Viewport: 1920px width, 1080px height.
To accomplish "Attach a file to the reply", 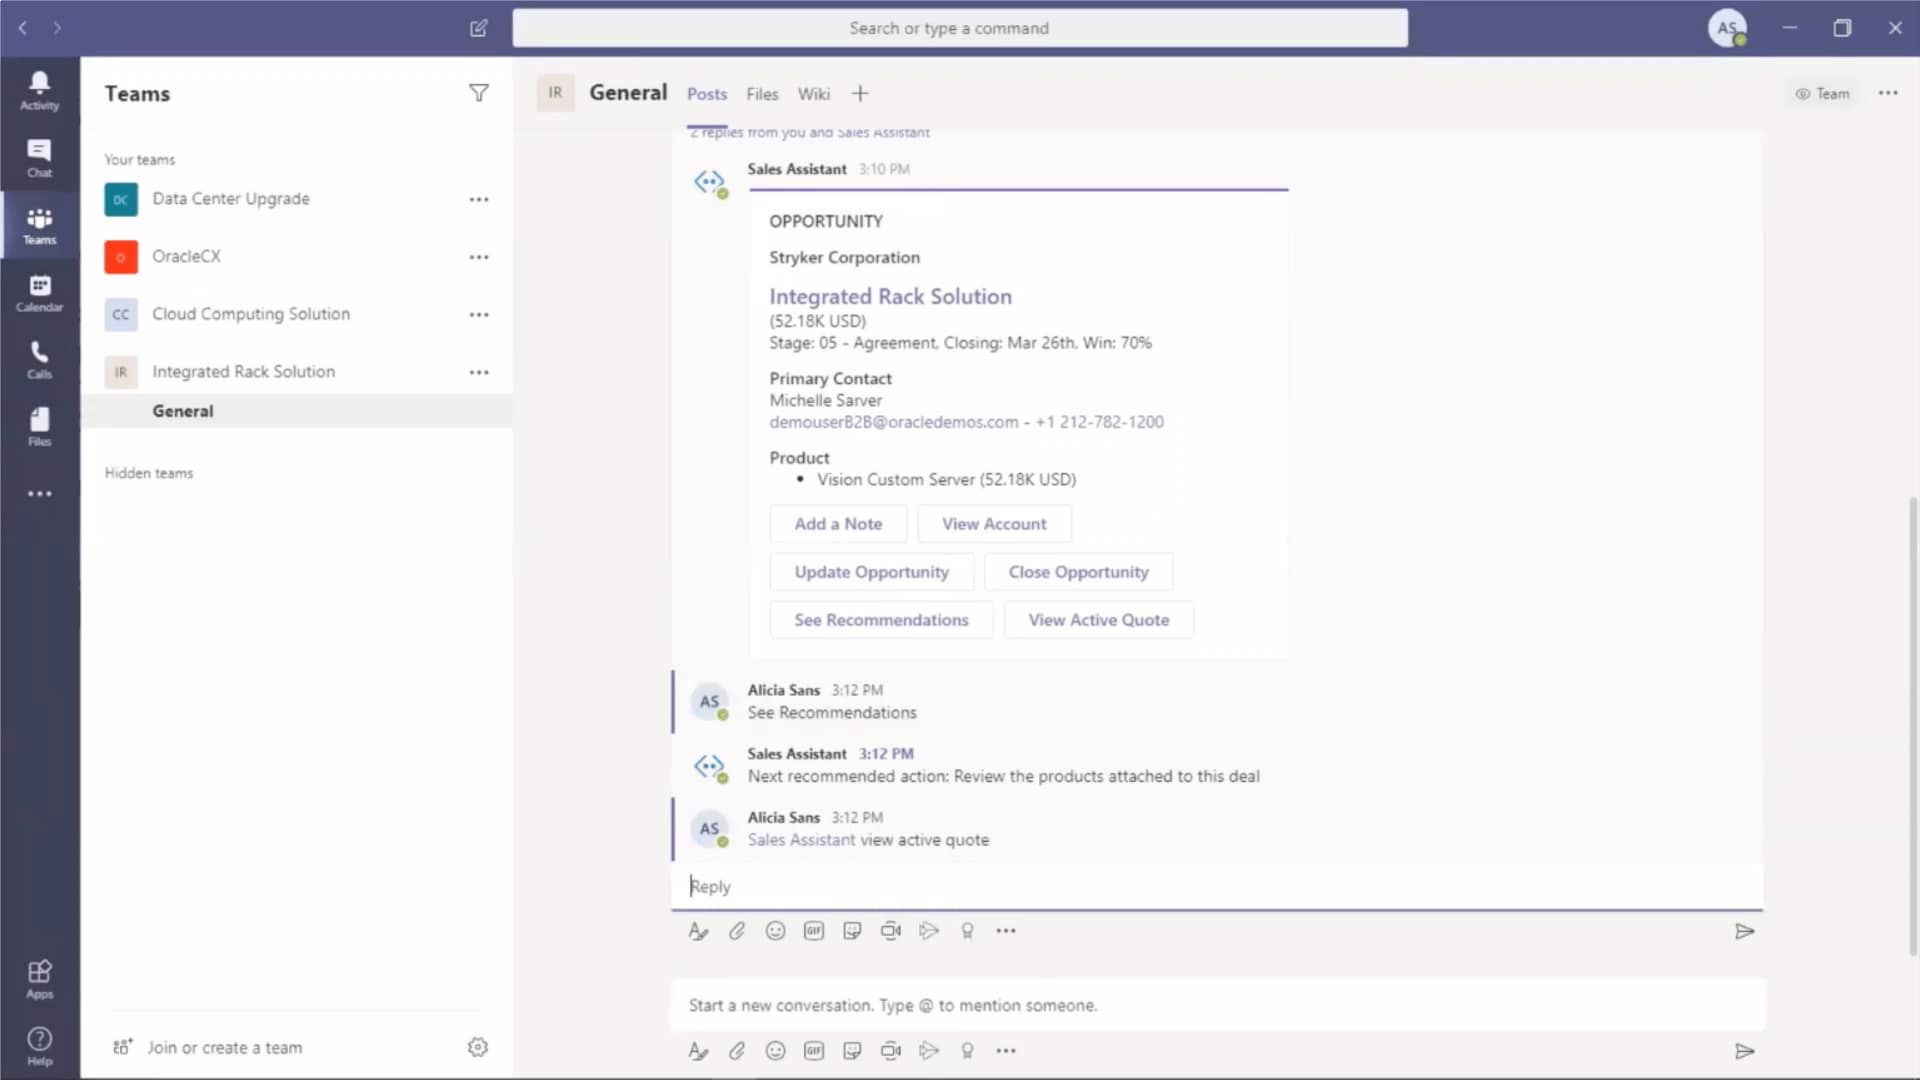I will coord(737,931).
